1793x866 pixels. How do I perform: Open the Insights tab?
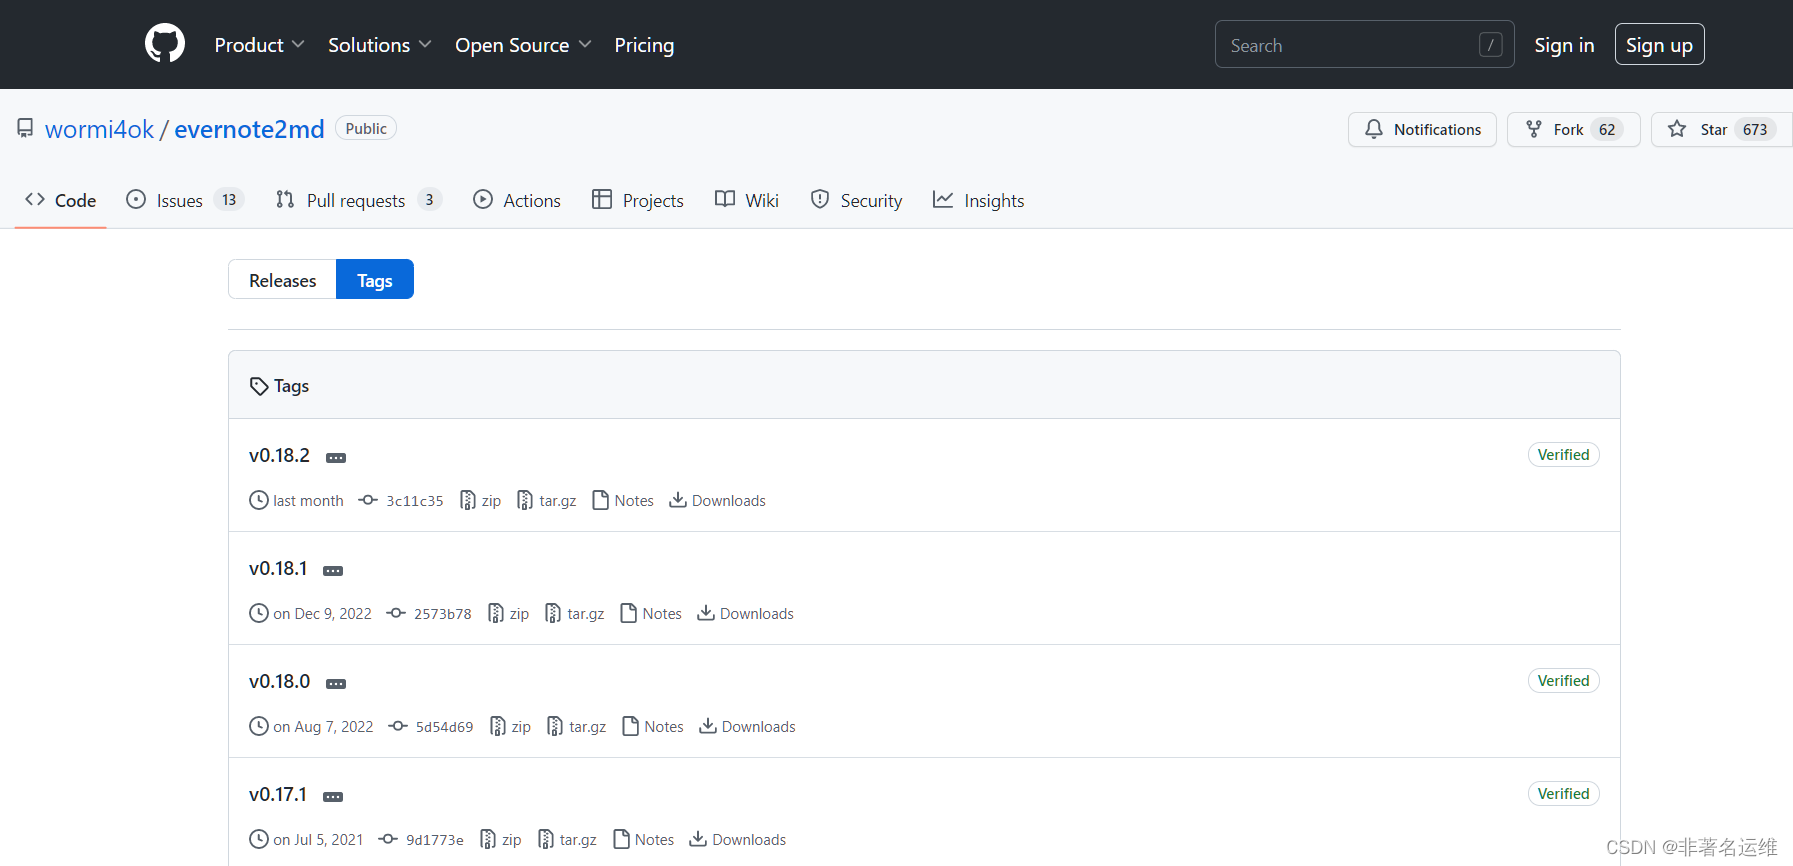[x=978, y=200]
